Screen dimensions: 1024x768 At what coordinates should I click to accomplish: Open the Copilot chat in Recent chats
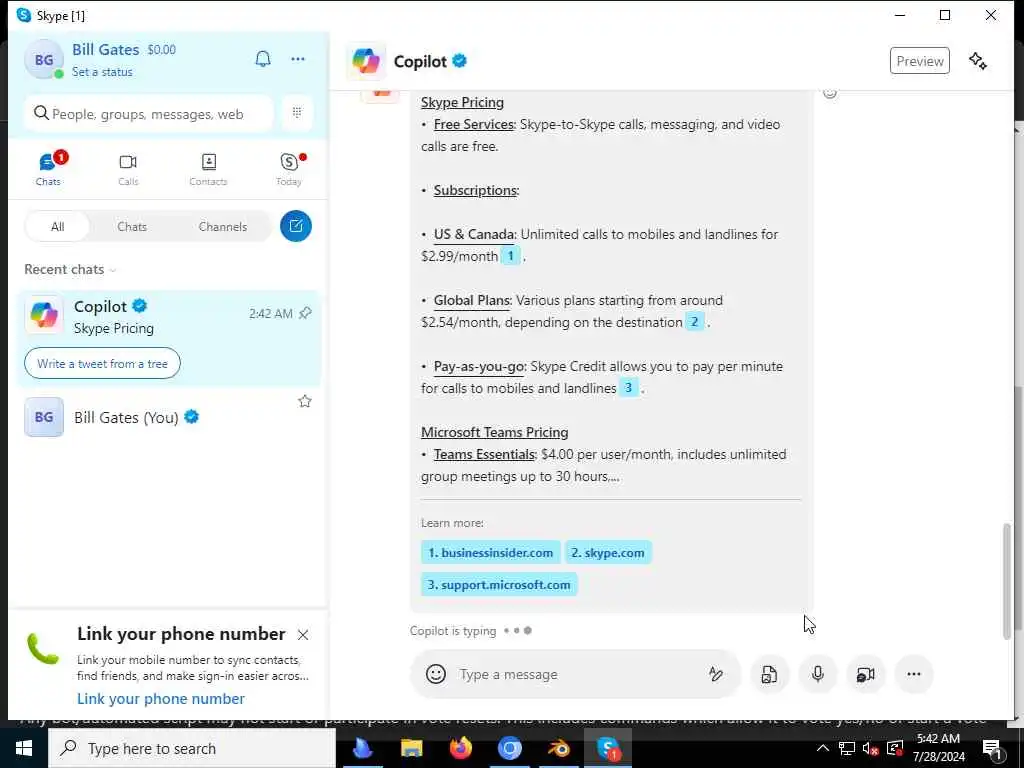click(168, 338)
